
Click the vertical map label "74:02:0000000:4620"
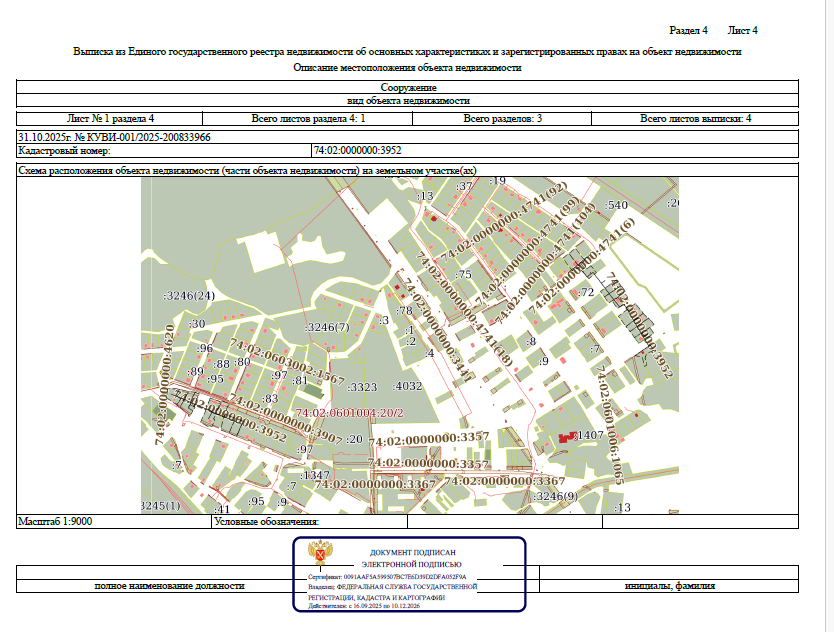[164, 385]
